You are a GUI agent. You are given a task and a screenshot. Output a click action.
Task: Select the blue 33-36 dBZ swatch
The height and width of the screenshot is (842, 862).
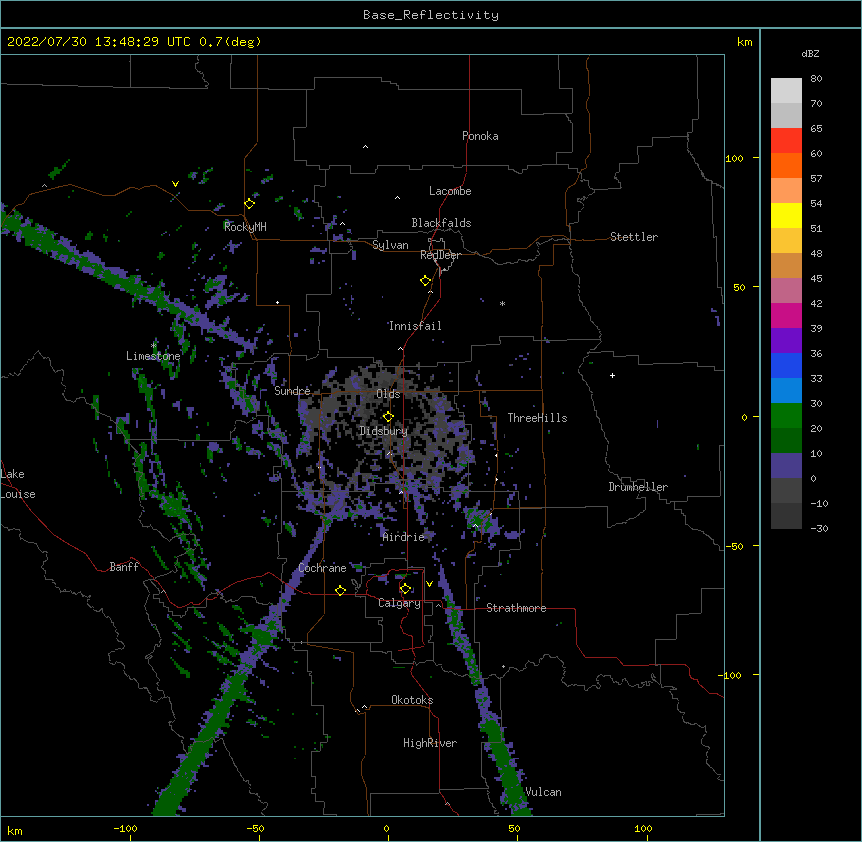click(x=786, y=365)
